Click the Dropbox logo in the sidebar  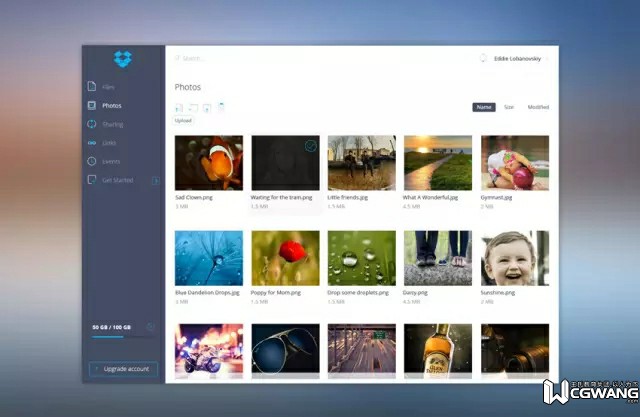pos(123,59)
